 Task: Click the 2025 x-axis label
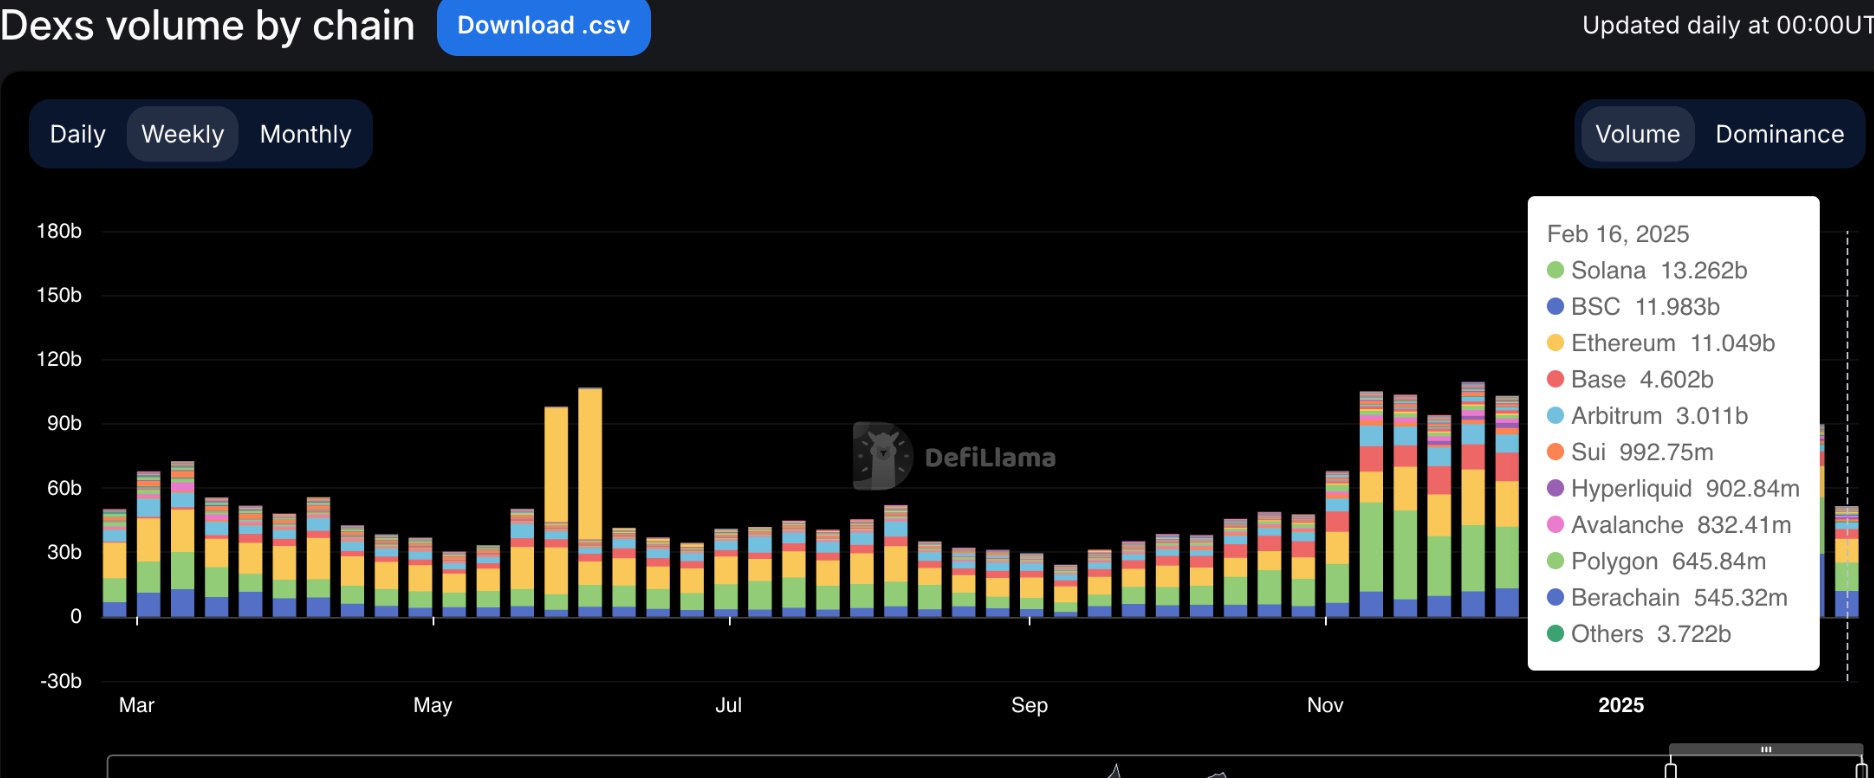pos(1621,705)
